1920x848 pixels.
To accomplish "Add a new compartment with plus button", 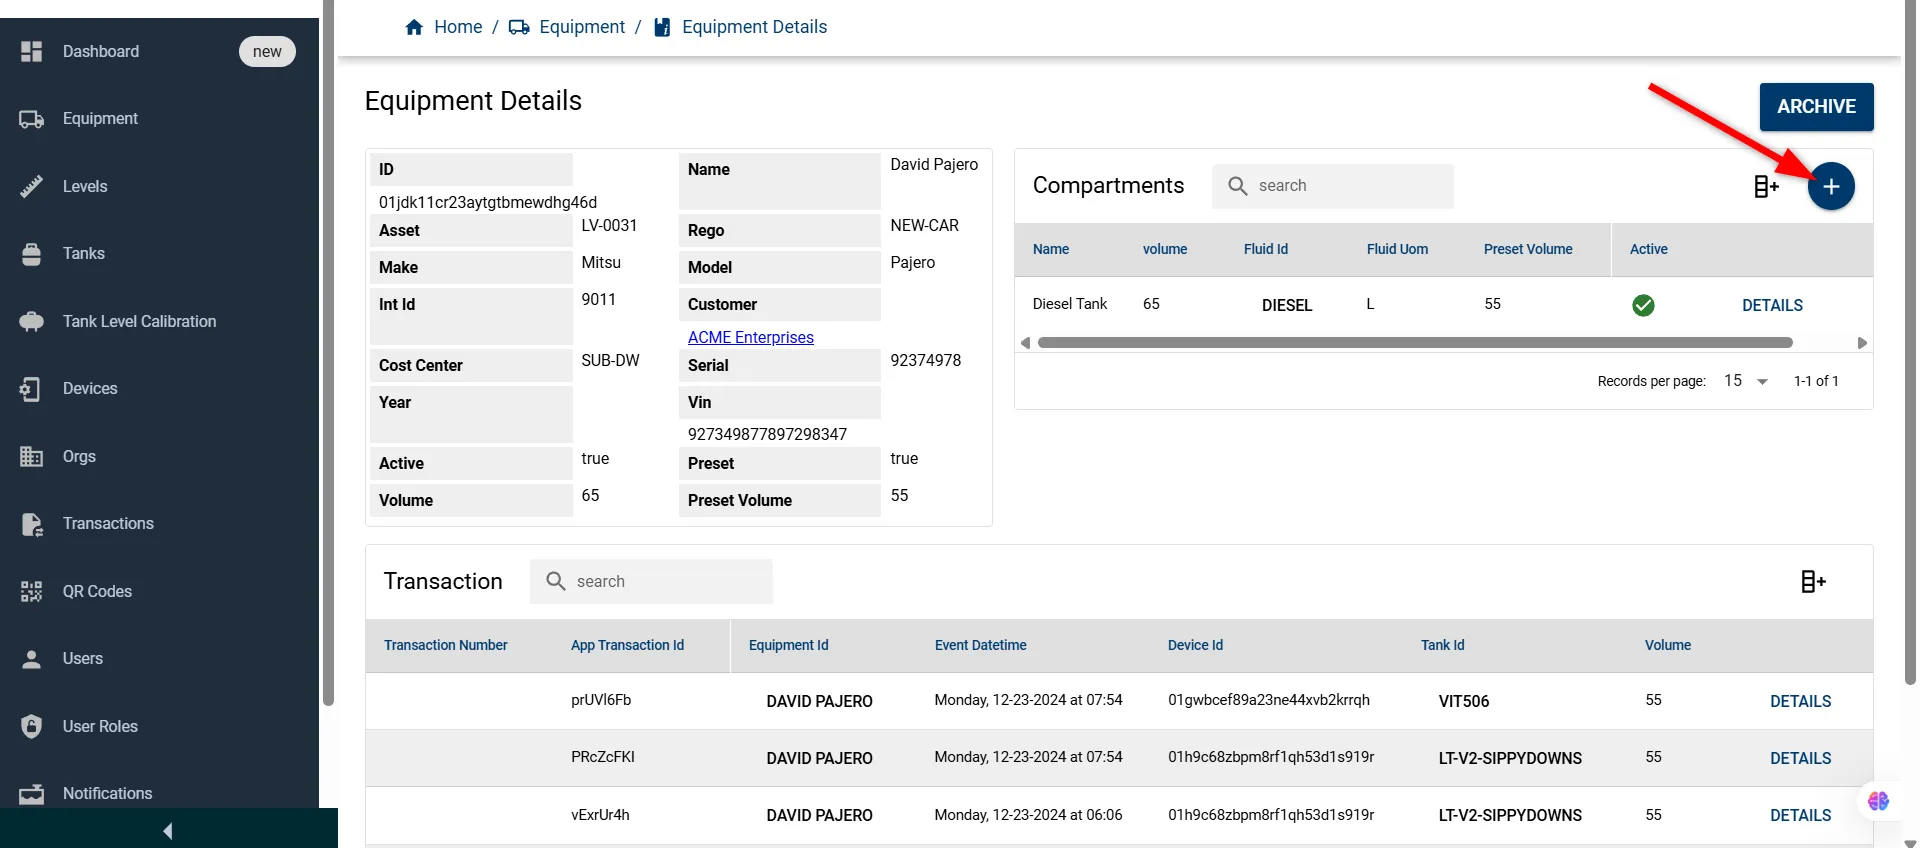I will coord(1831,186).
